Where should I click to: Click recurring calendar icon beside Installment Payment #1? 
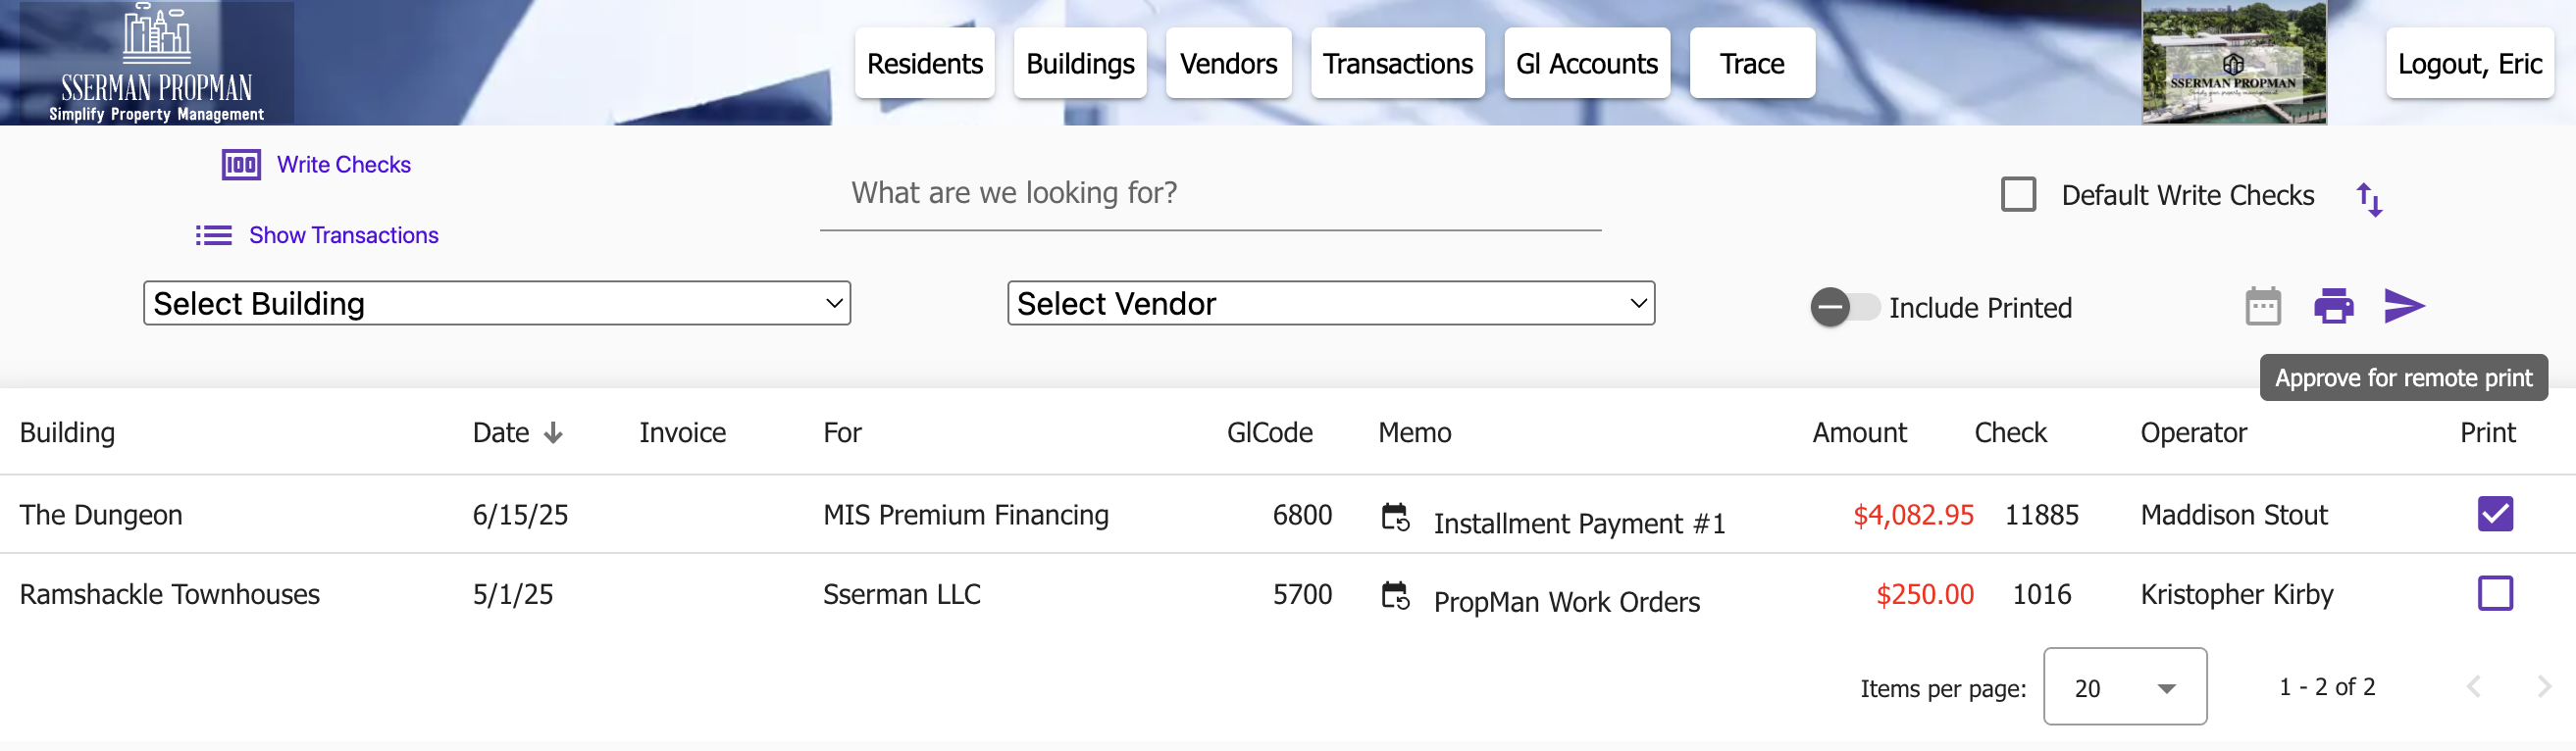(x=1395, y=518)
